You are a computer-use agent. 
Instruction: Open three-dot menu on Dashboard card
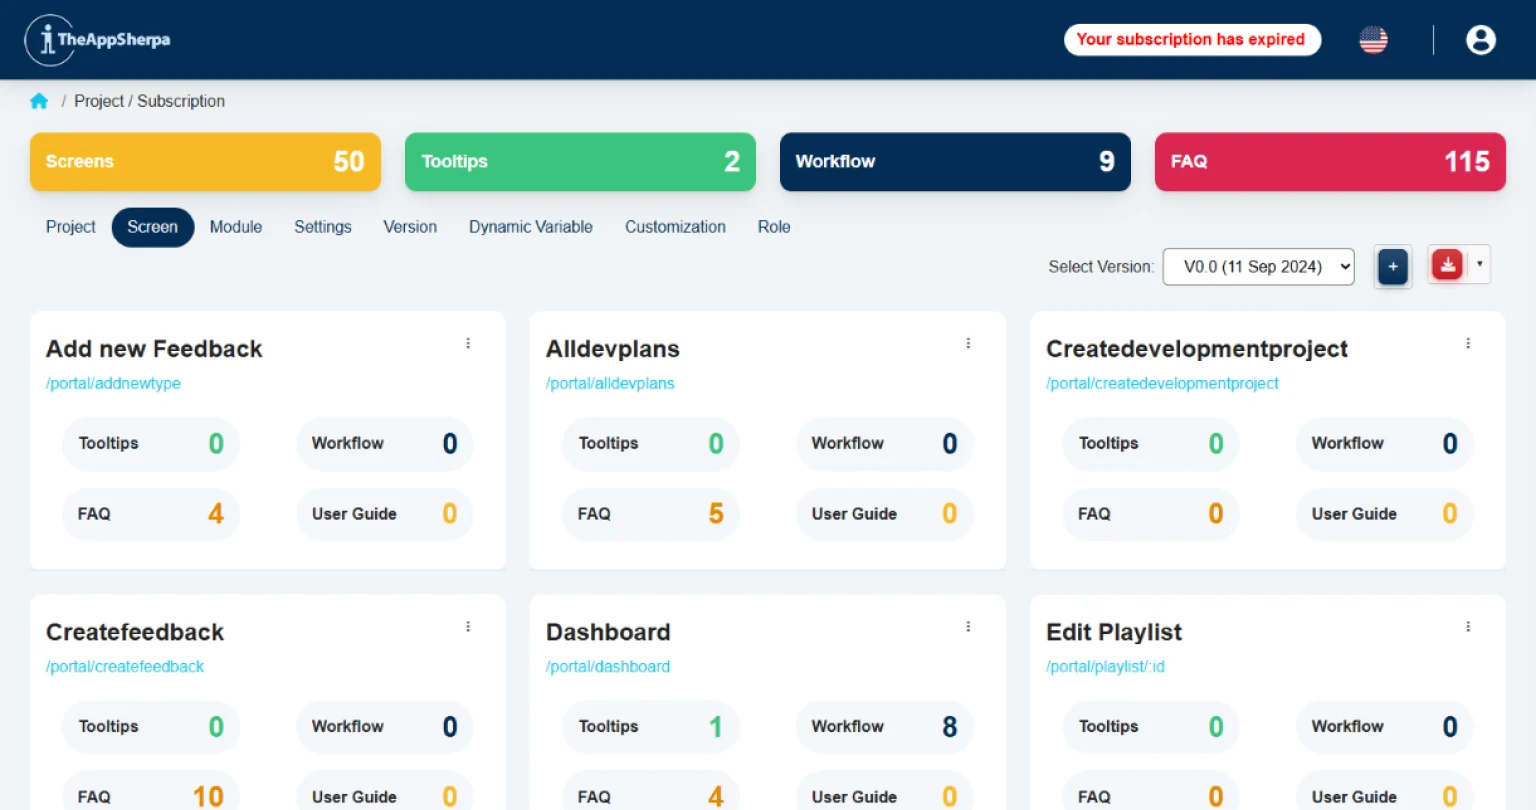(x=968, y=627)
